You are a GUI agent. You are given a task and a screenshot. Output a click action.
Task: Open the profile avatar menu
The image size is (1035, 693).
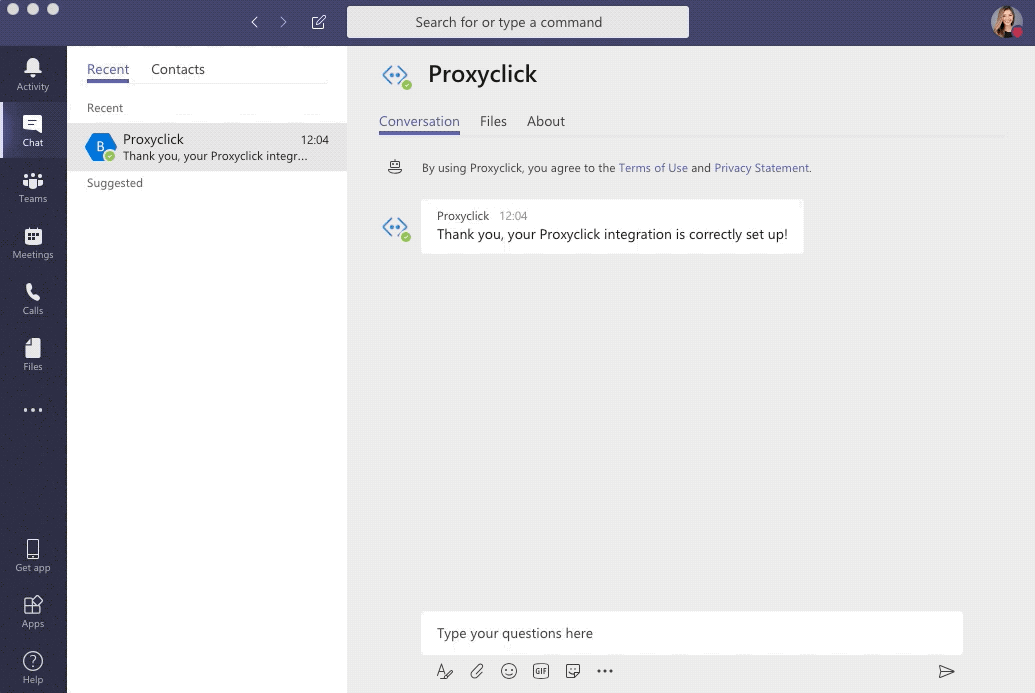pos(1006,22)
